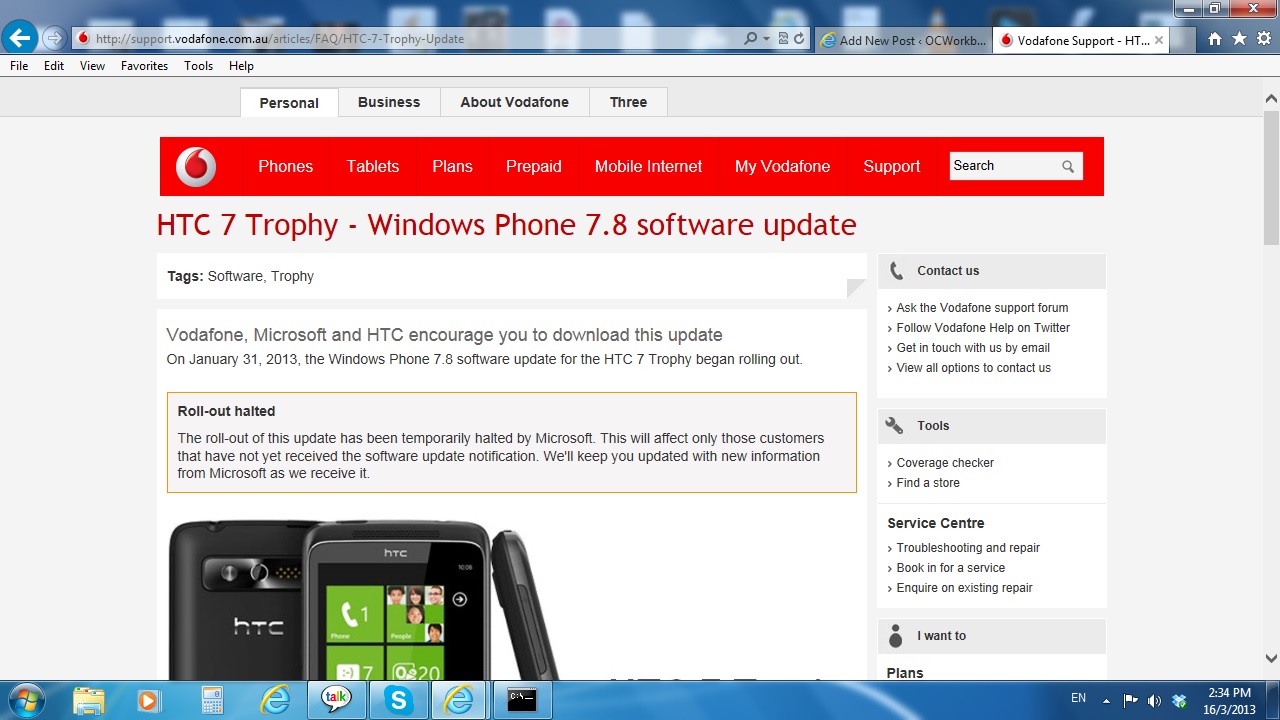This screenshot has height=720, width=1280.
Task: Open Enquire on existing repair link
Action: coord(964,588)
